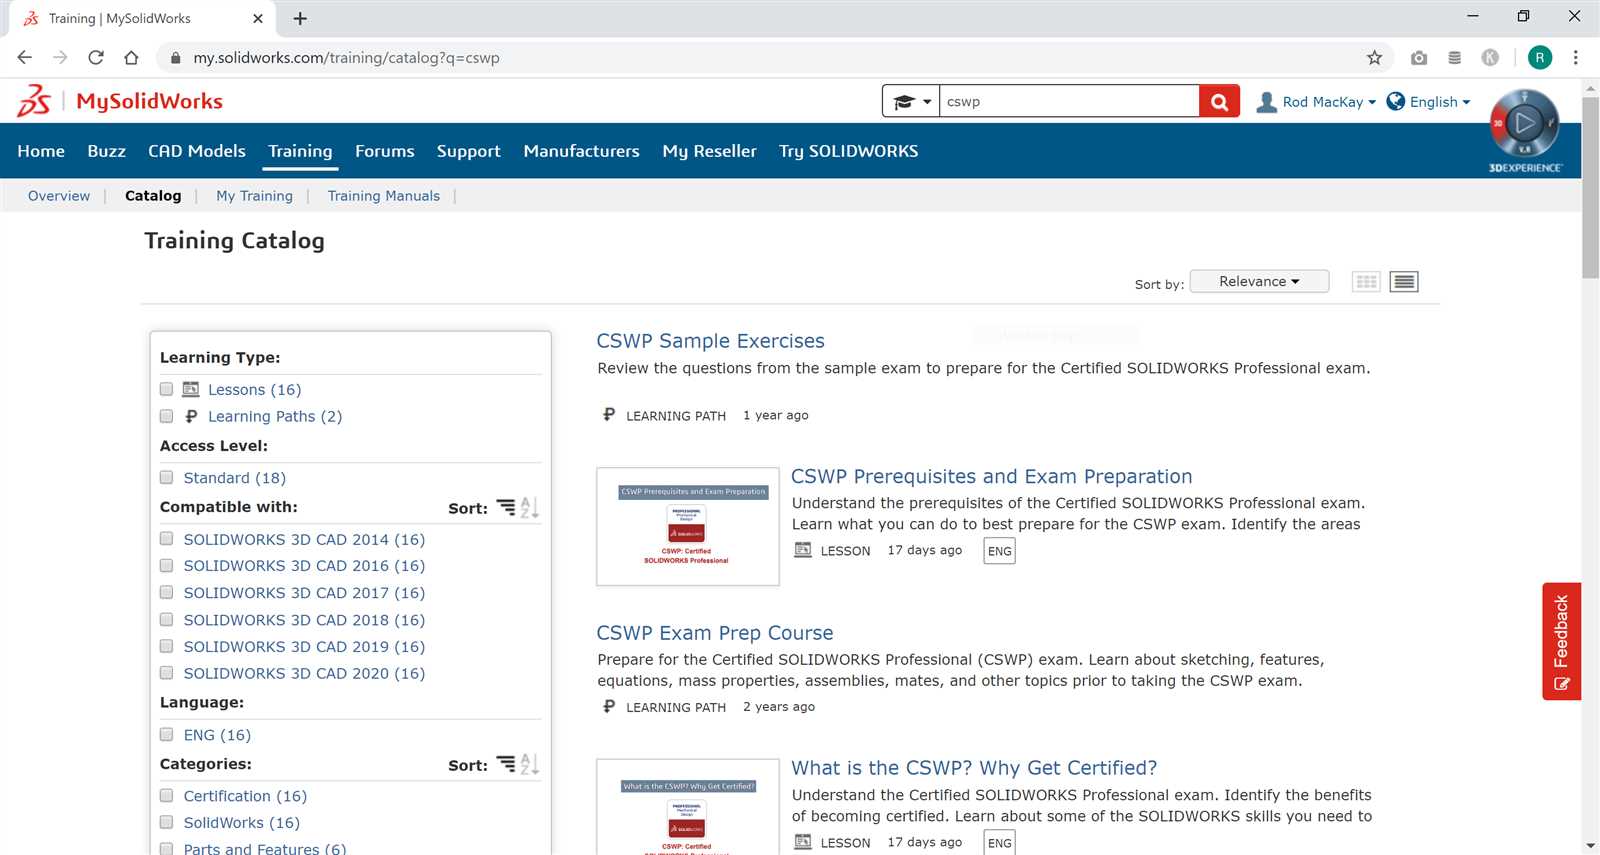Image resolution: width=1600 pixels, height=855 pixels.
Task: Click the globe language icon
Action: [1396, 101]
